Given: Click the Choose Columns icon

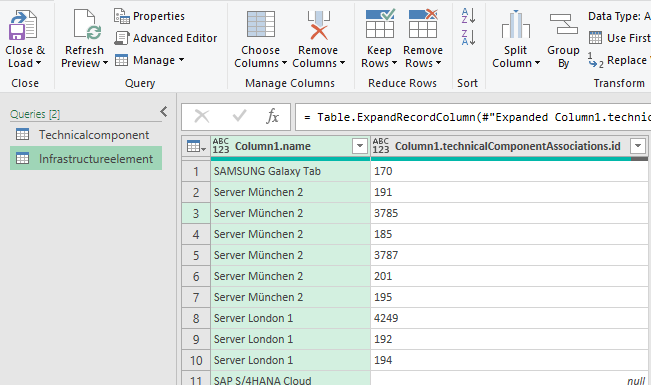Looking at the screenshot, I should click(261, 24).
